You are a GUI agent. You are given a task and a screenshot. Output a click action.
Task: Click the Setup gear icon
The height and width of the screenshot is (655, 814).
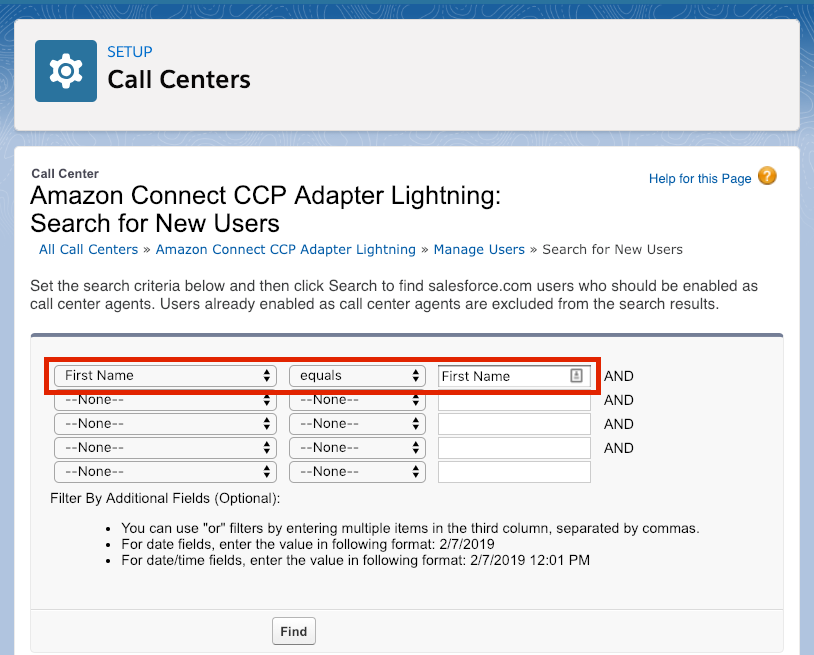point(66,71)
